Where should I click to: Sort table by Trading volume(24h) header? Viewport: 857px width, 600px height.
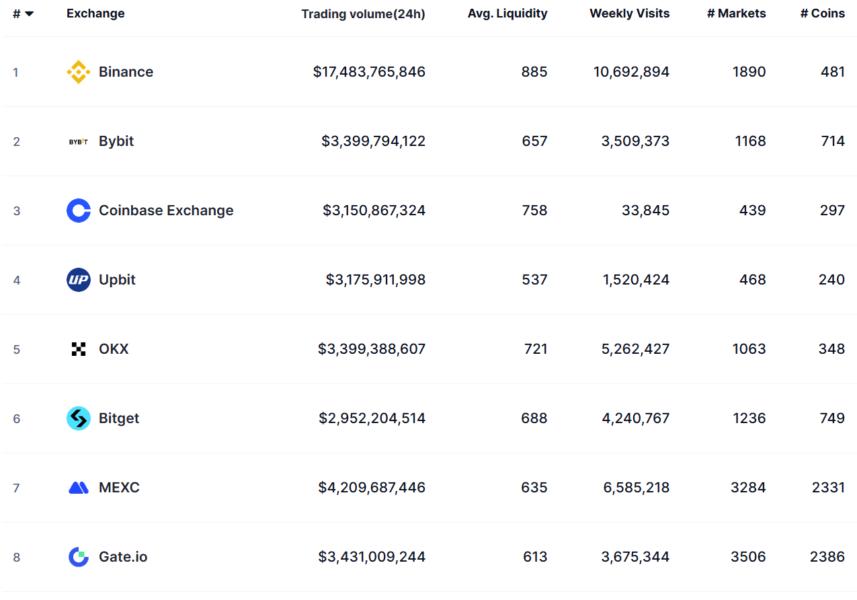click(363, 14)
